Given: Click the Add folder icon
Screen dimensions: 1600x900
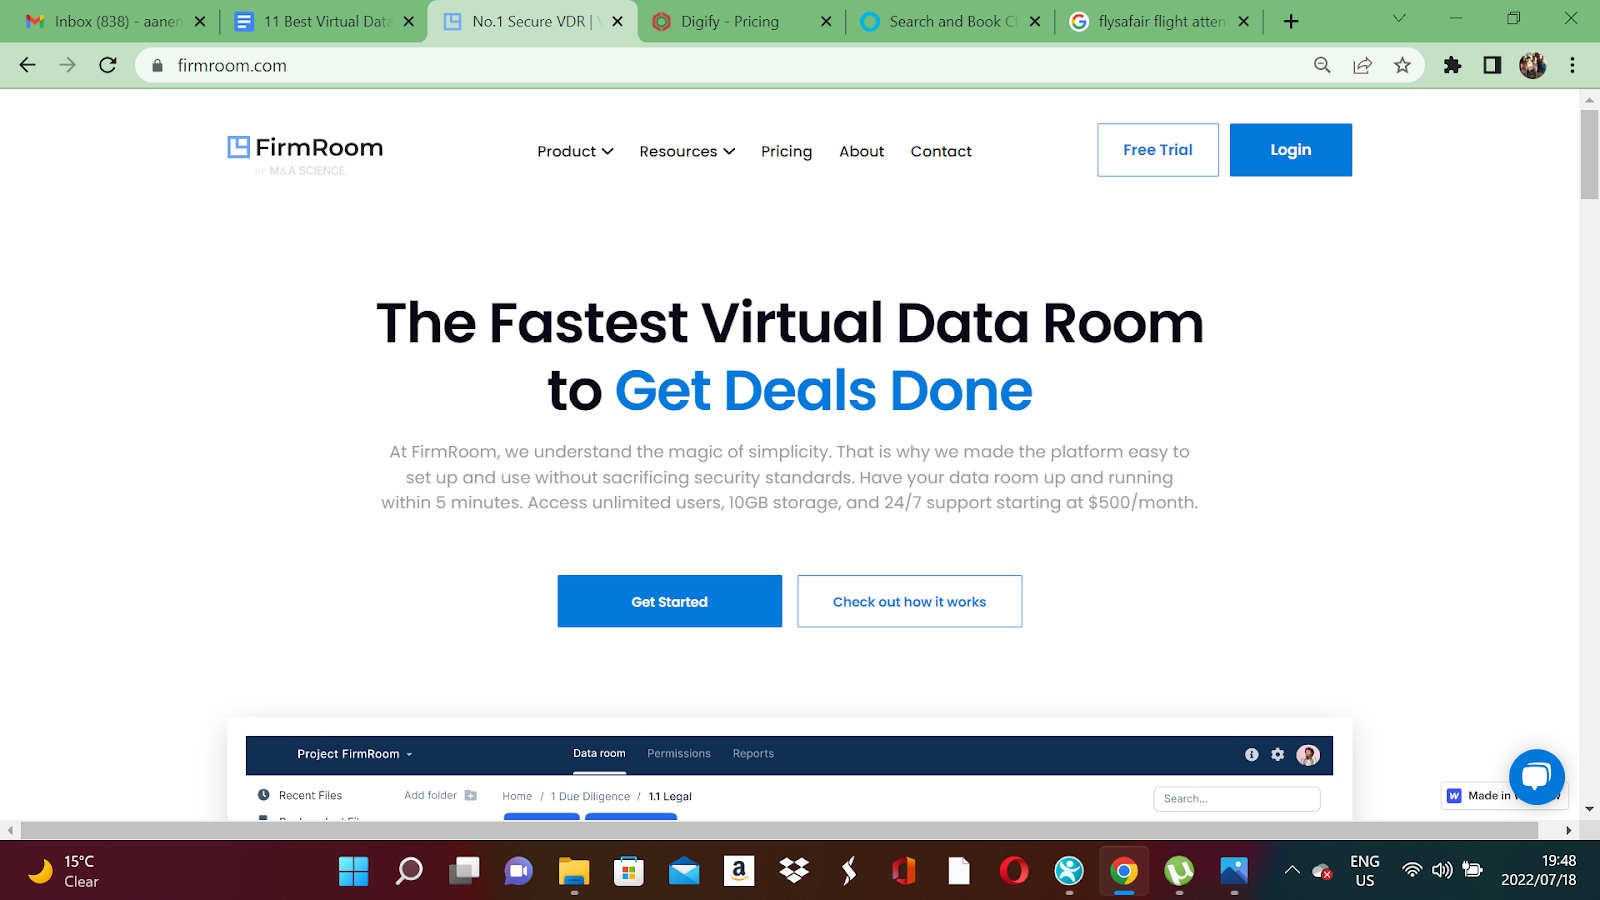Looking at the screenshot, I should 471,796.
